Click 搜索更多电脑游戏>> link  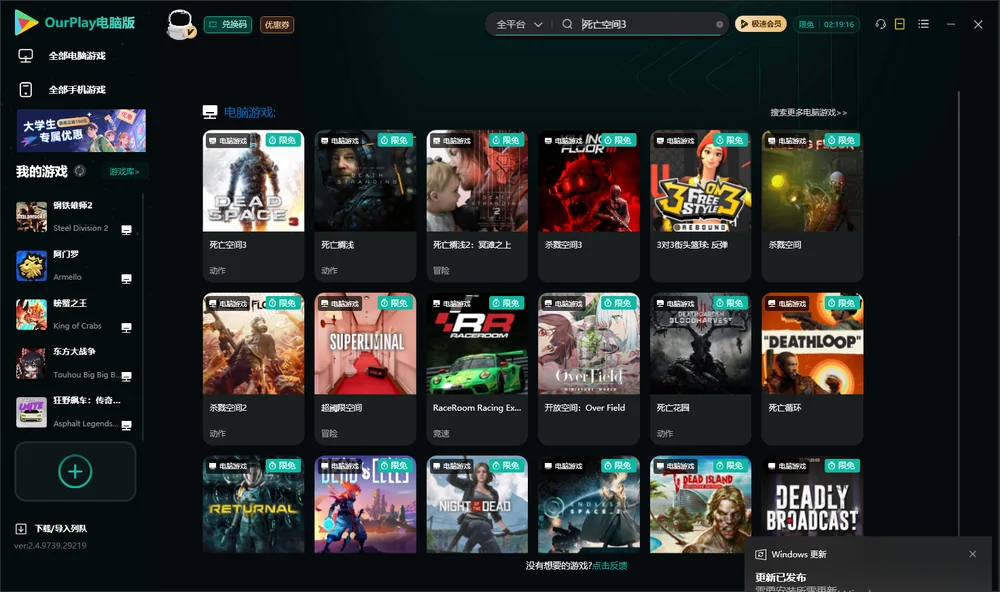[x=808, y=112]
